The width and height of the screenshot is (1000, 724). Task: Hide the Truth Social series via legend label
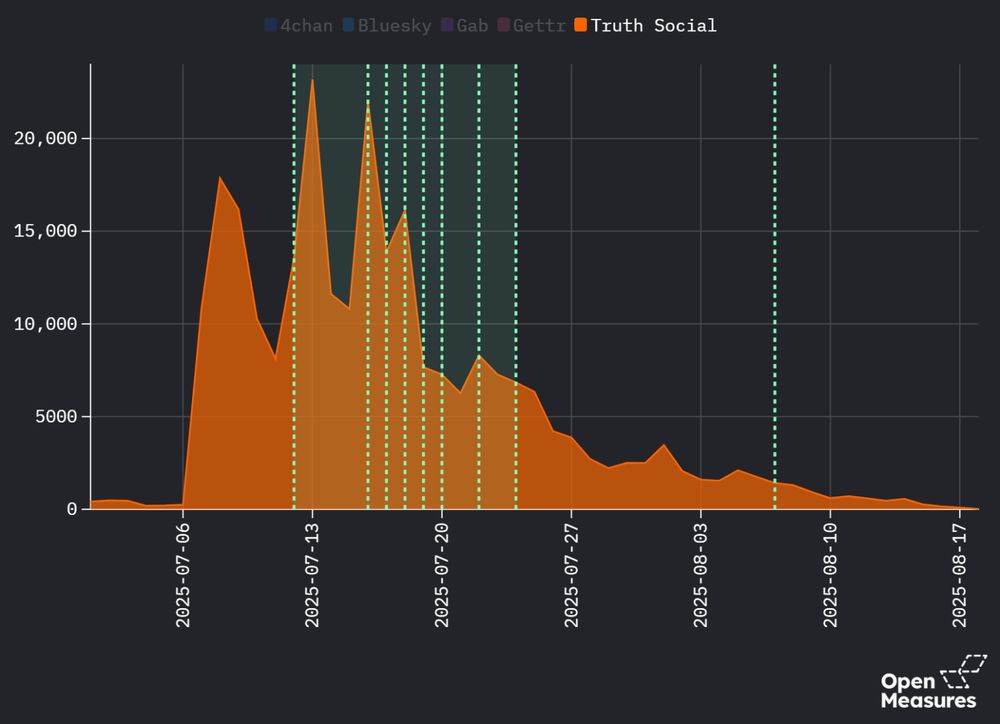(653, 26)
